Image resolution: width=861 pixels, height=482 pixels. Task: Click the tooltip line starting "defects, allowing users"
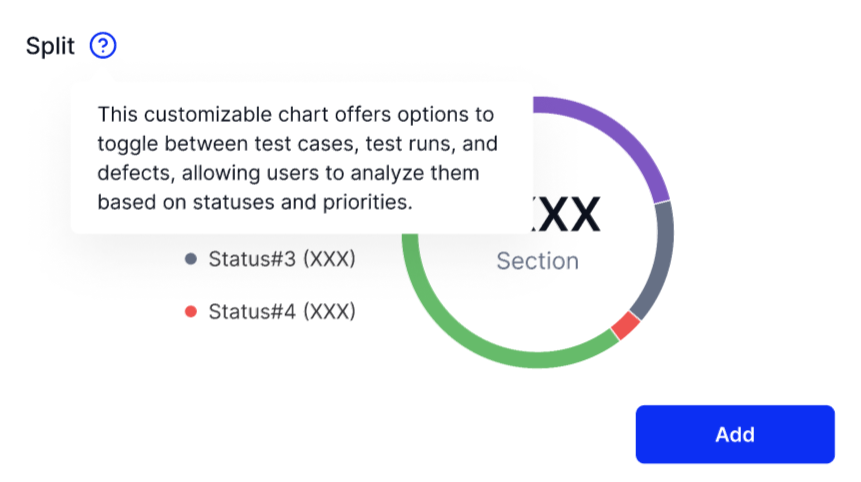pyautogui.click(x=288, y=173)
